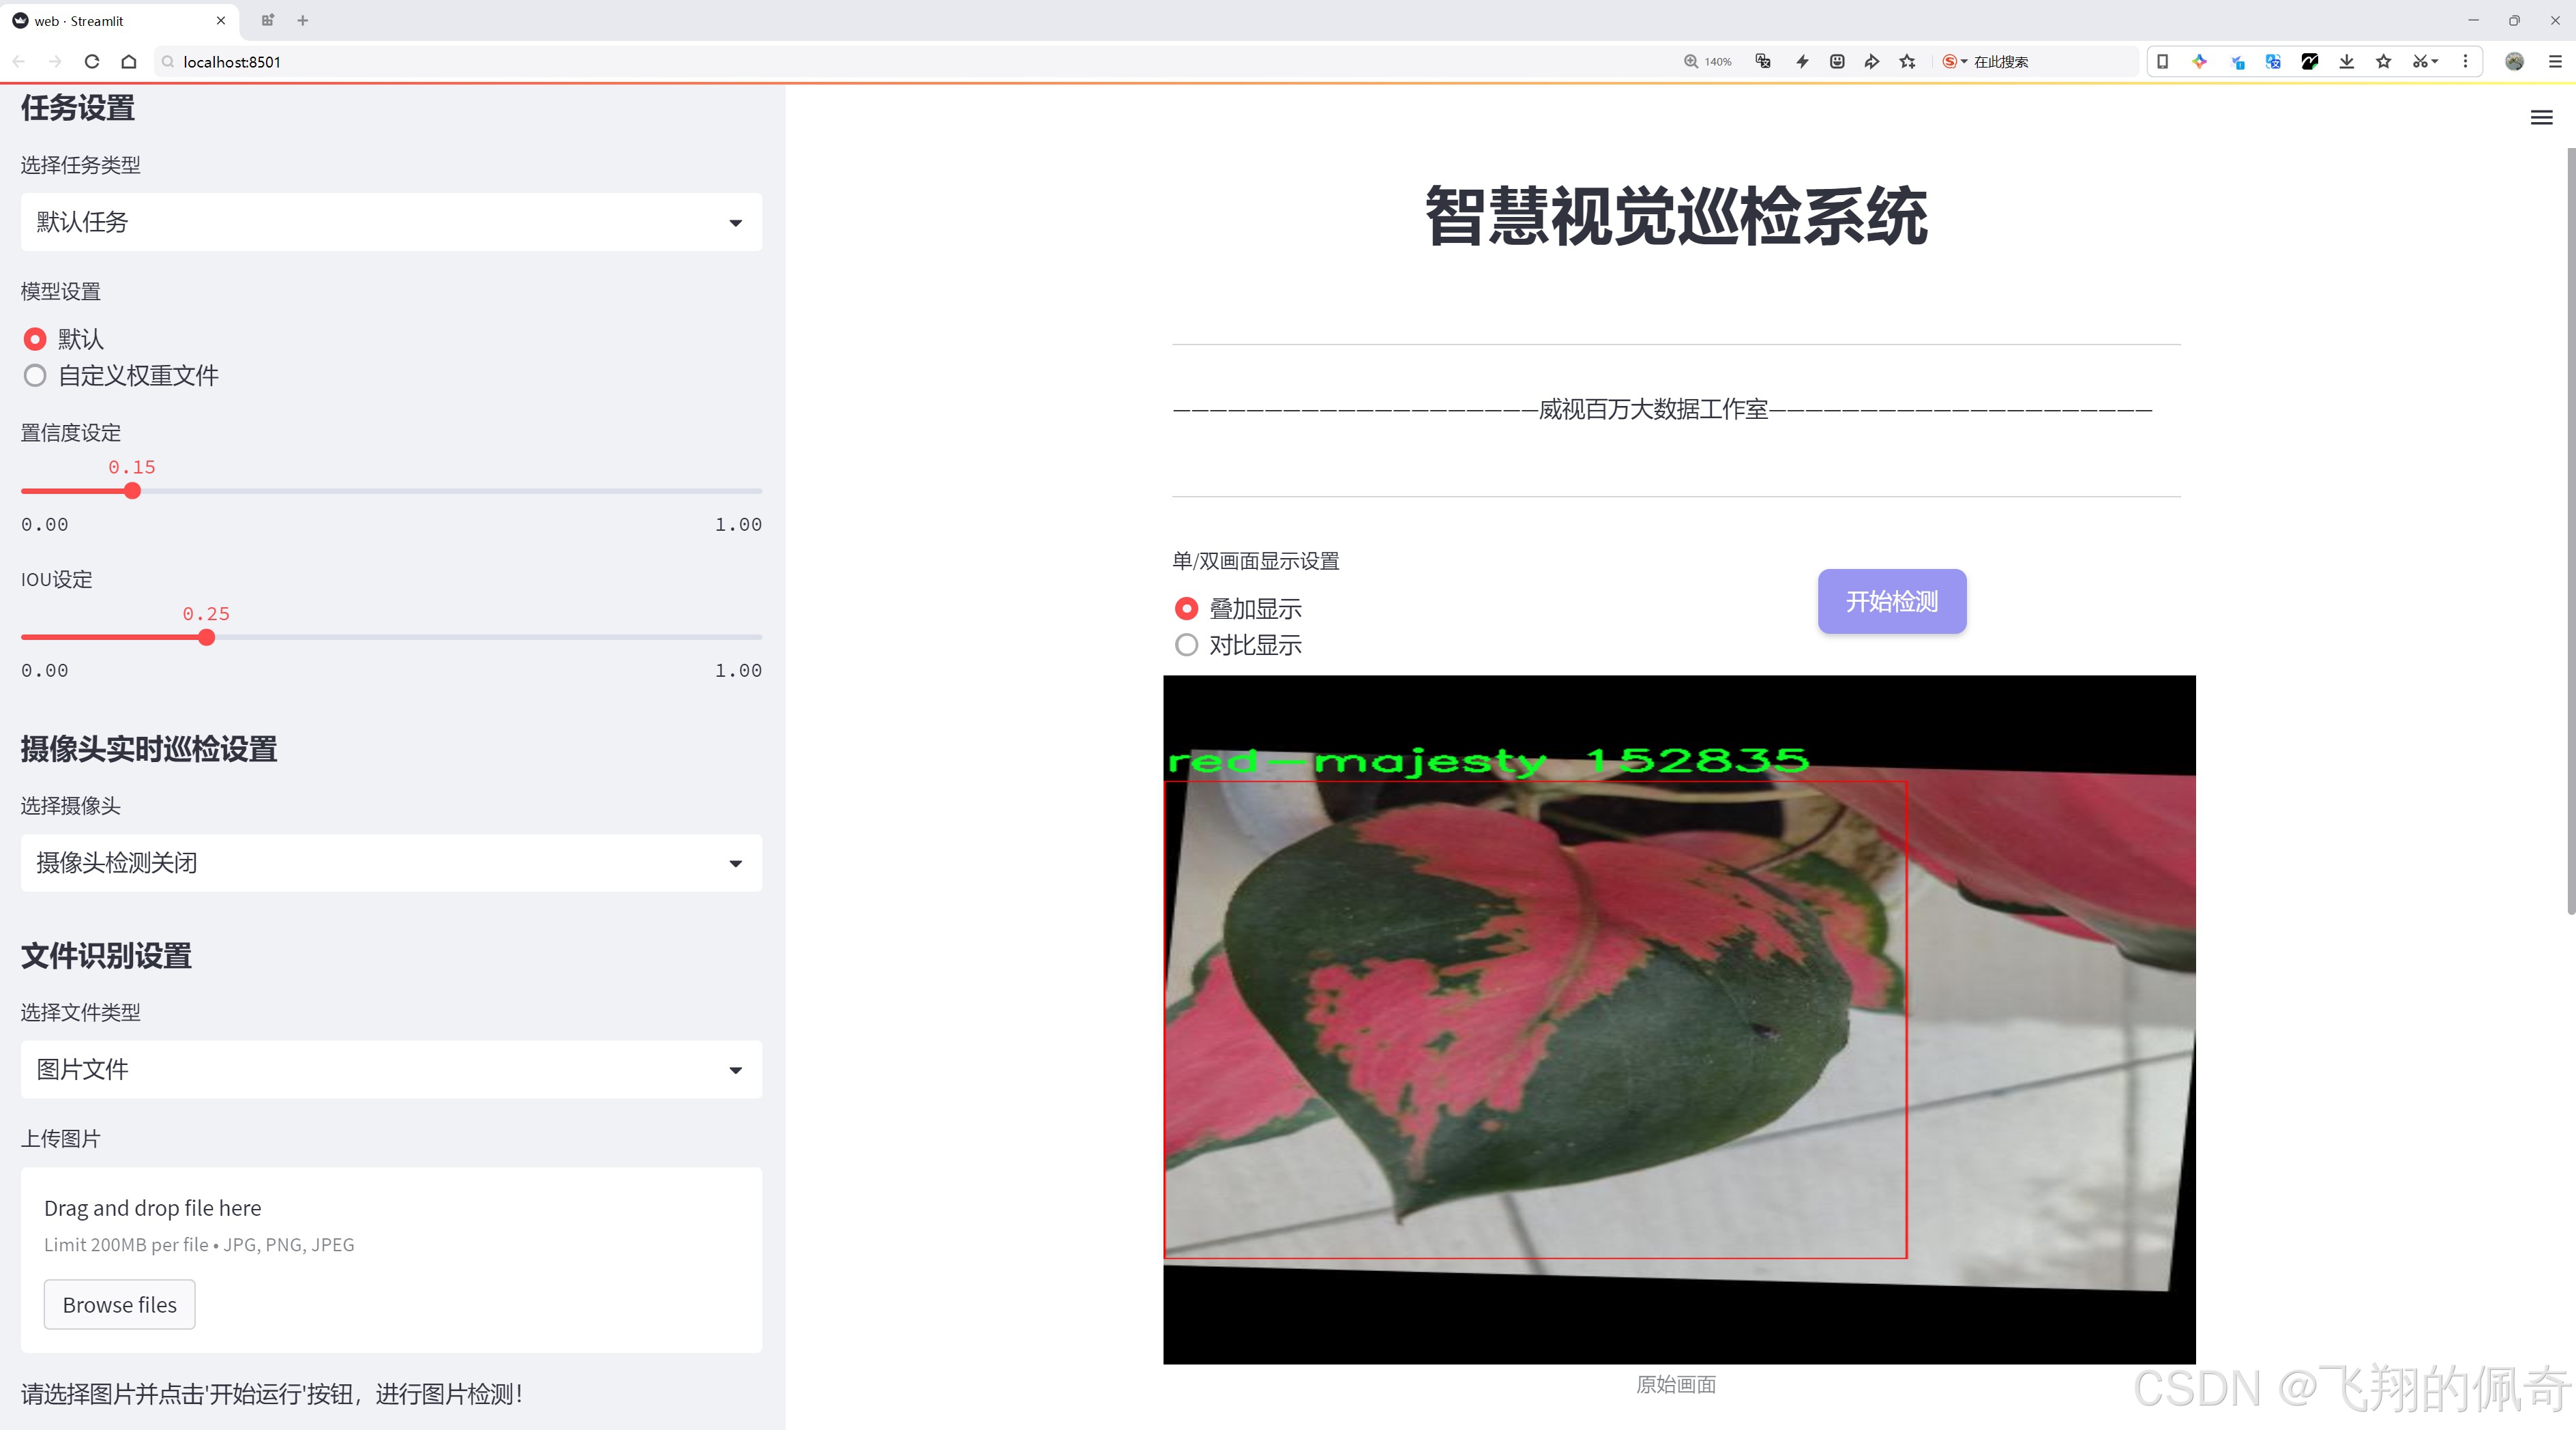Open the browser downloads panel

[x=2347, y=61]
